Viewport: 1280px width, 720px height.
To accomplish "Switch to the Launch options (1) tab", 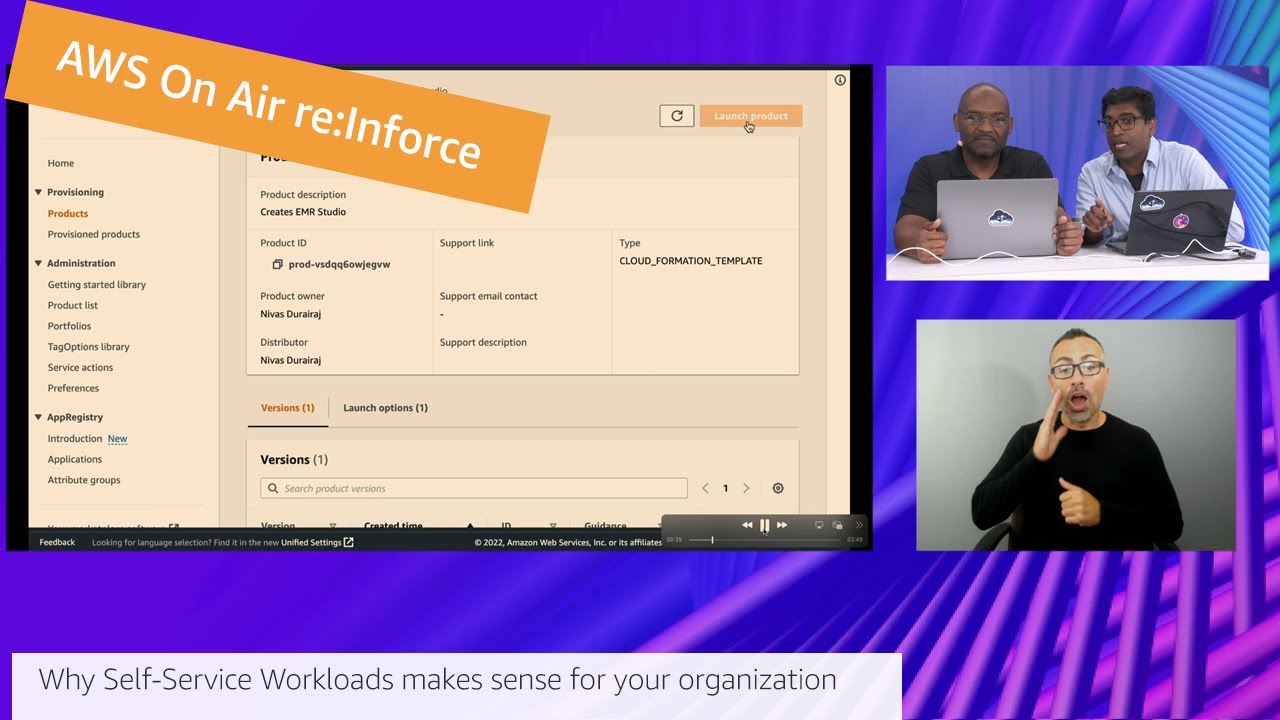I will click(x=385, y=408).
